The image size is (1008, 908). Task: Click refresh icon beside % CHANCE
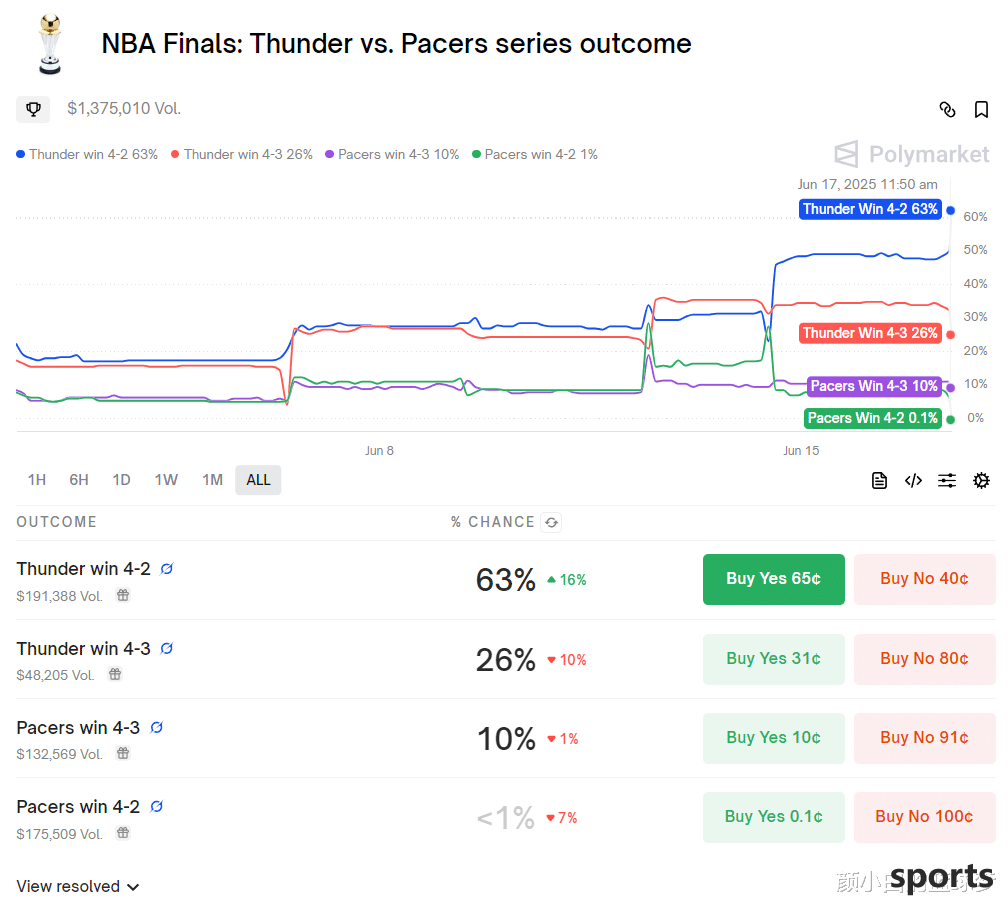click(x=551, y=522)
